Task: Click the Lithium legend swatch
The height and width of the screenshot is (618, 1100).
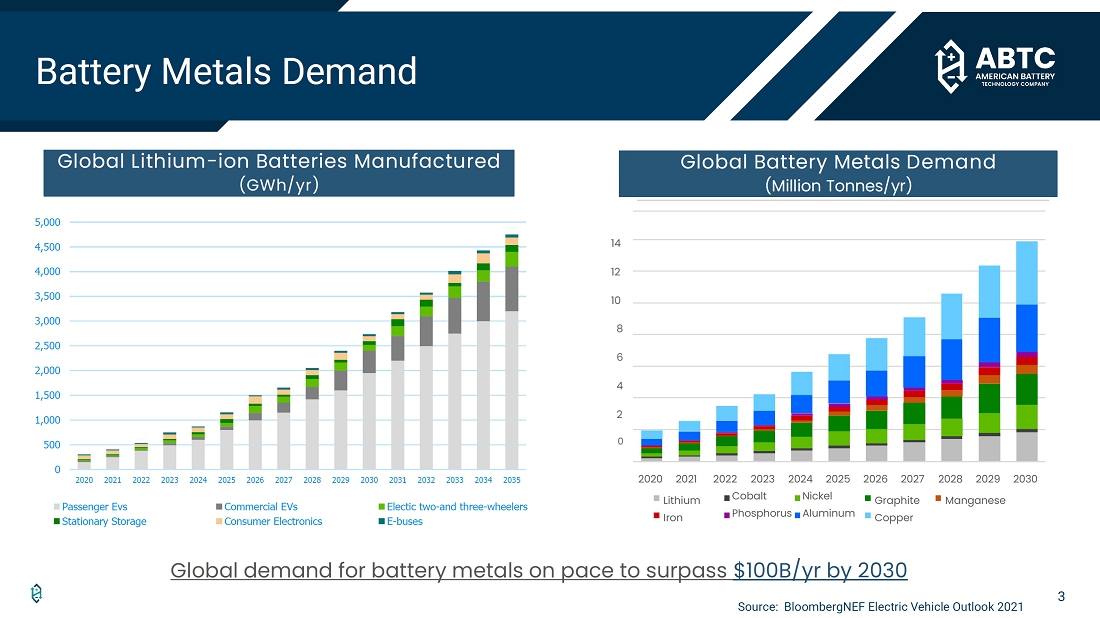Action: 656,499
